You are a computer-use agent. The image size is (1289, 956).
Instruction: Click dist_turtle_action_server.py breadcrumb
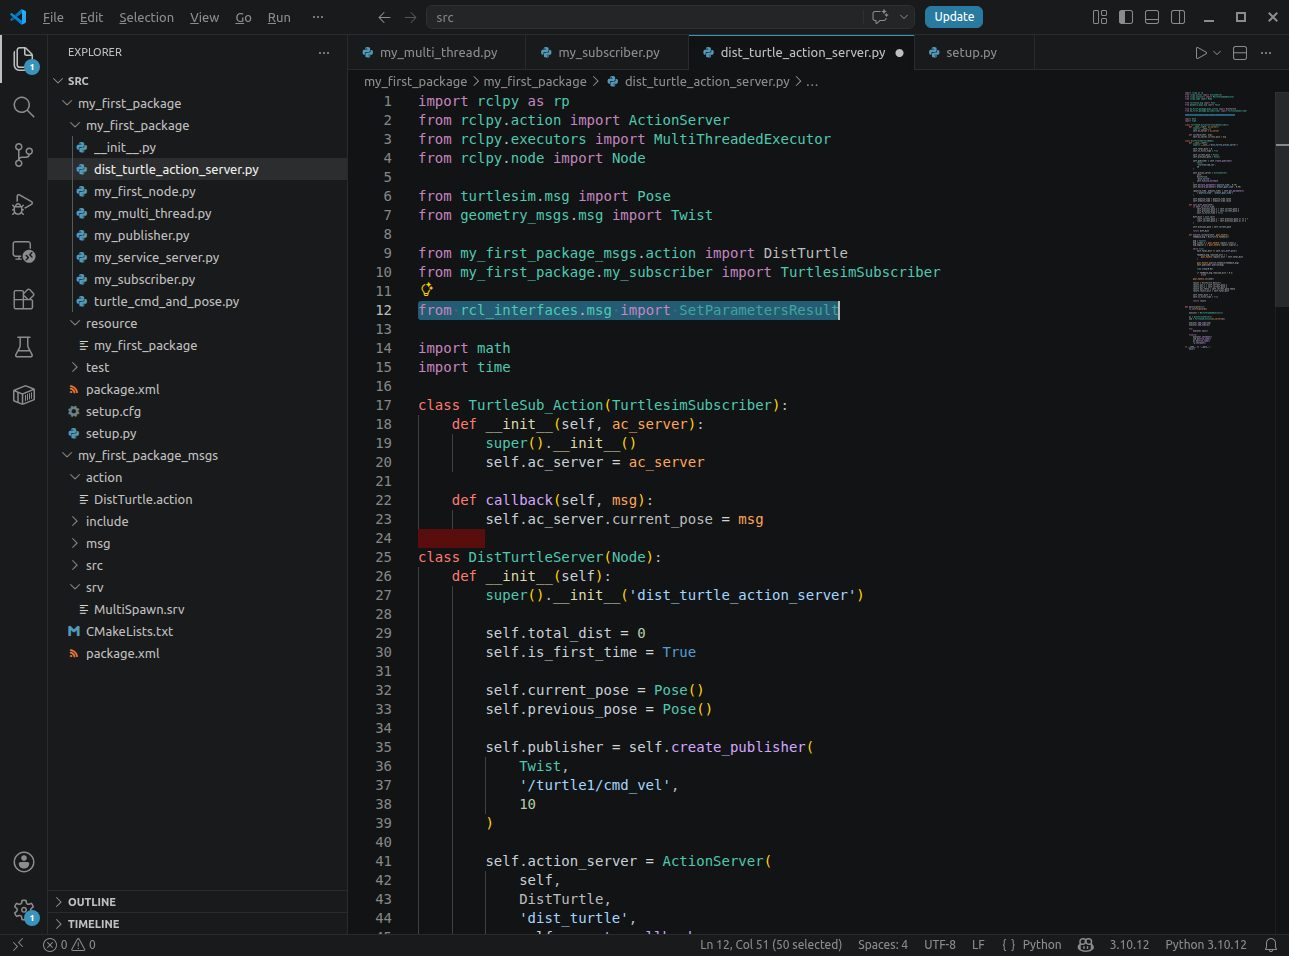click(707, 81)
